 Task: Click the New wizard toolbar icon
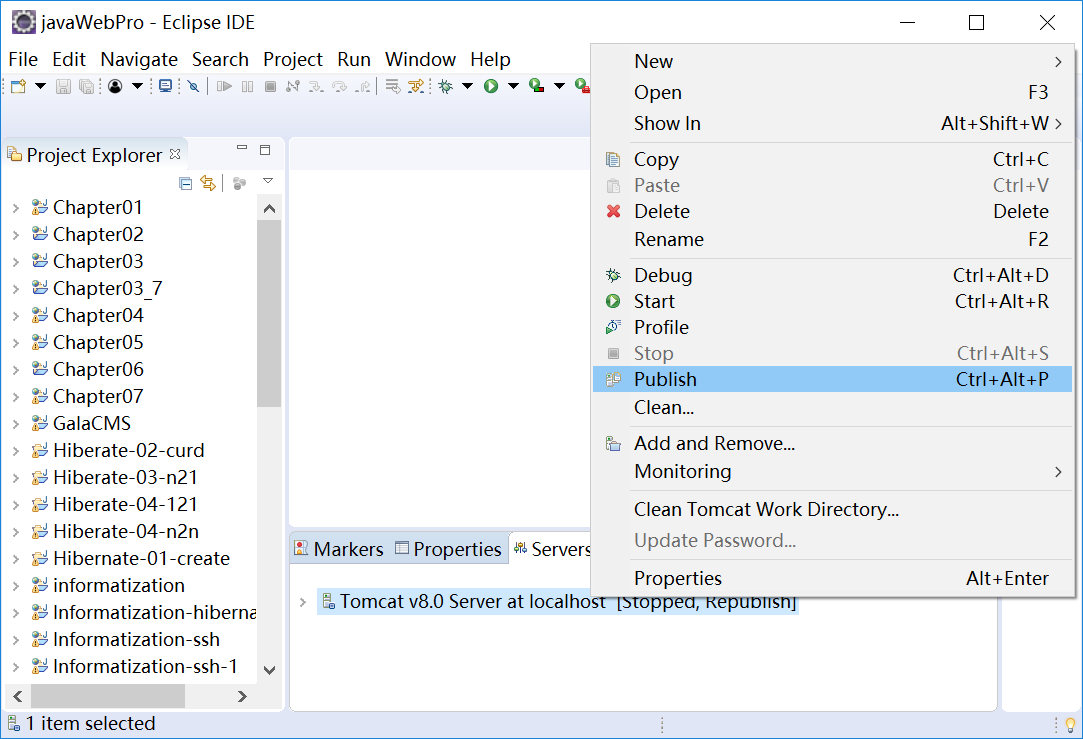tap(19, 86)
